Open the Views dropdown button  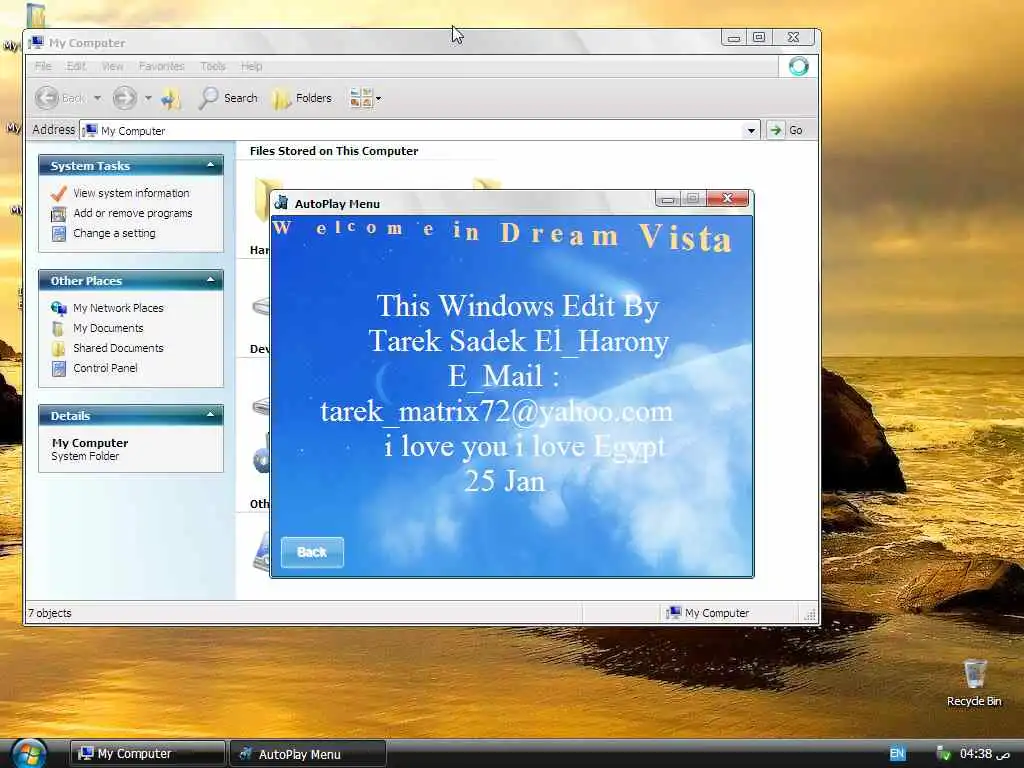[x=365, y=98]
